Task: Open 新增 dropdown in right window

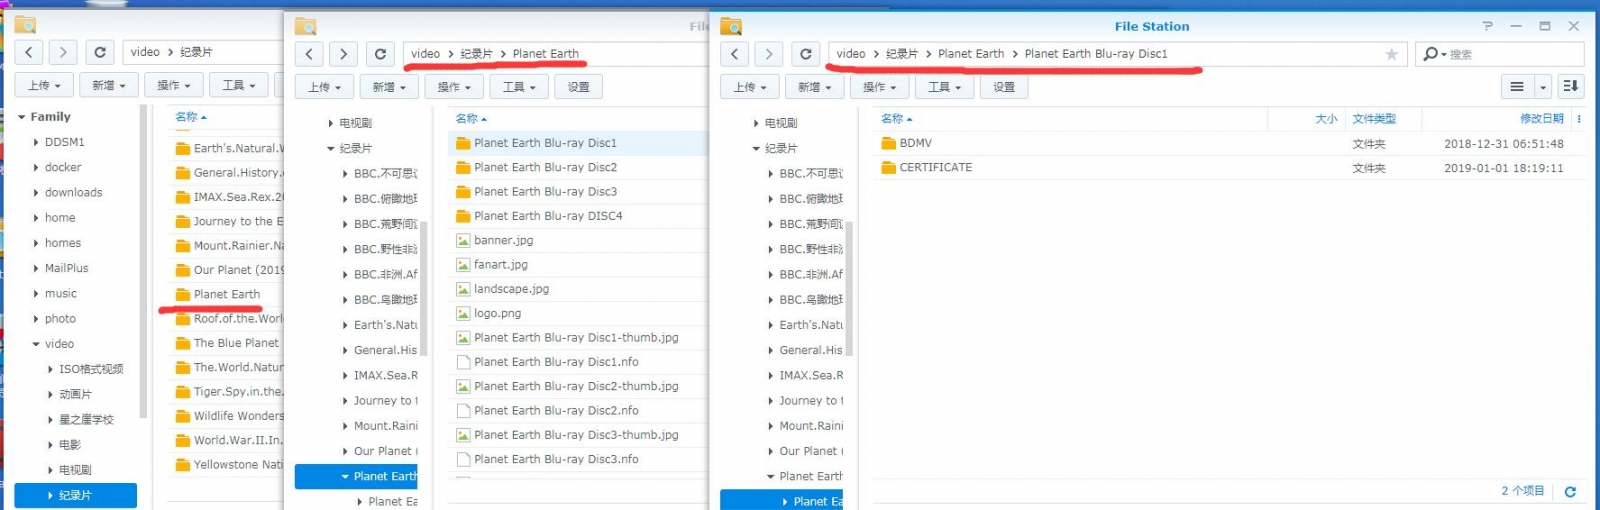Action: (x=815, y=87)
